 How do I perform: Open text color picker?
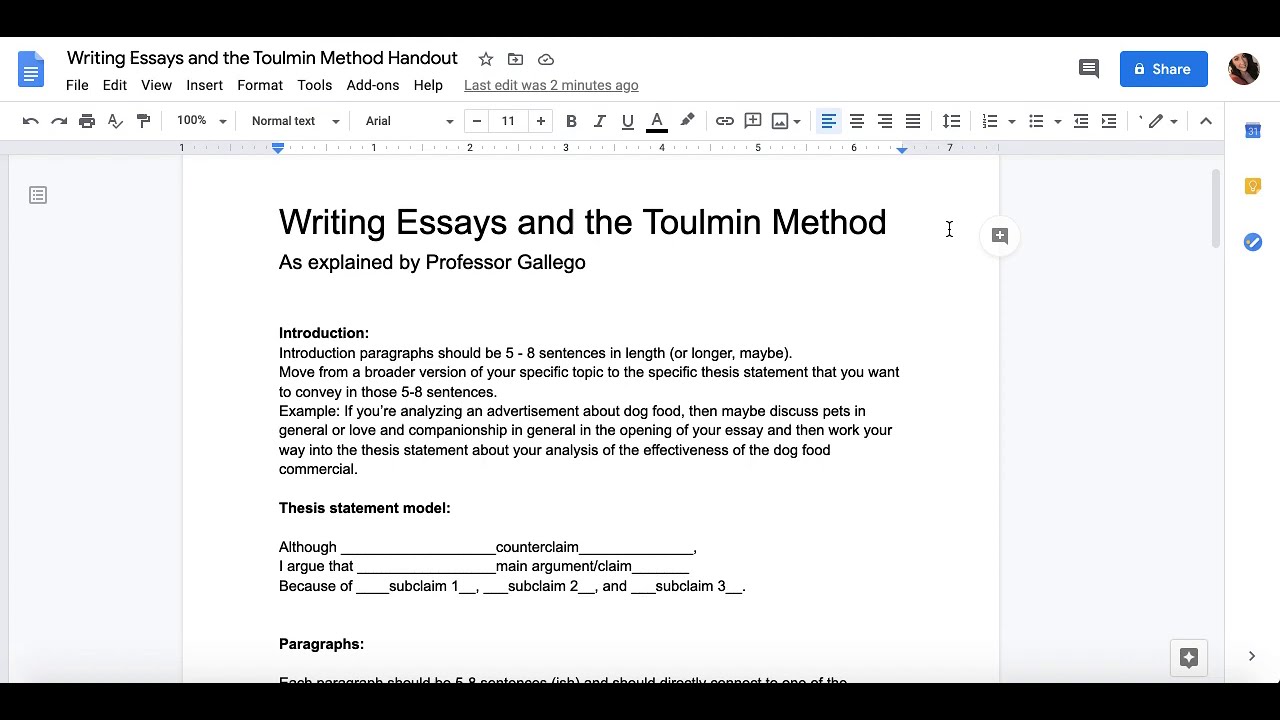[657, 121]
